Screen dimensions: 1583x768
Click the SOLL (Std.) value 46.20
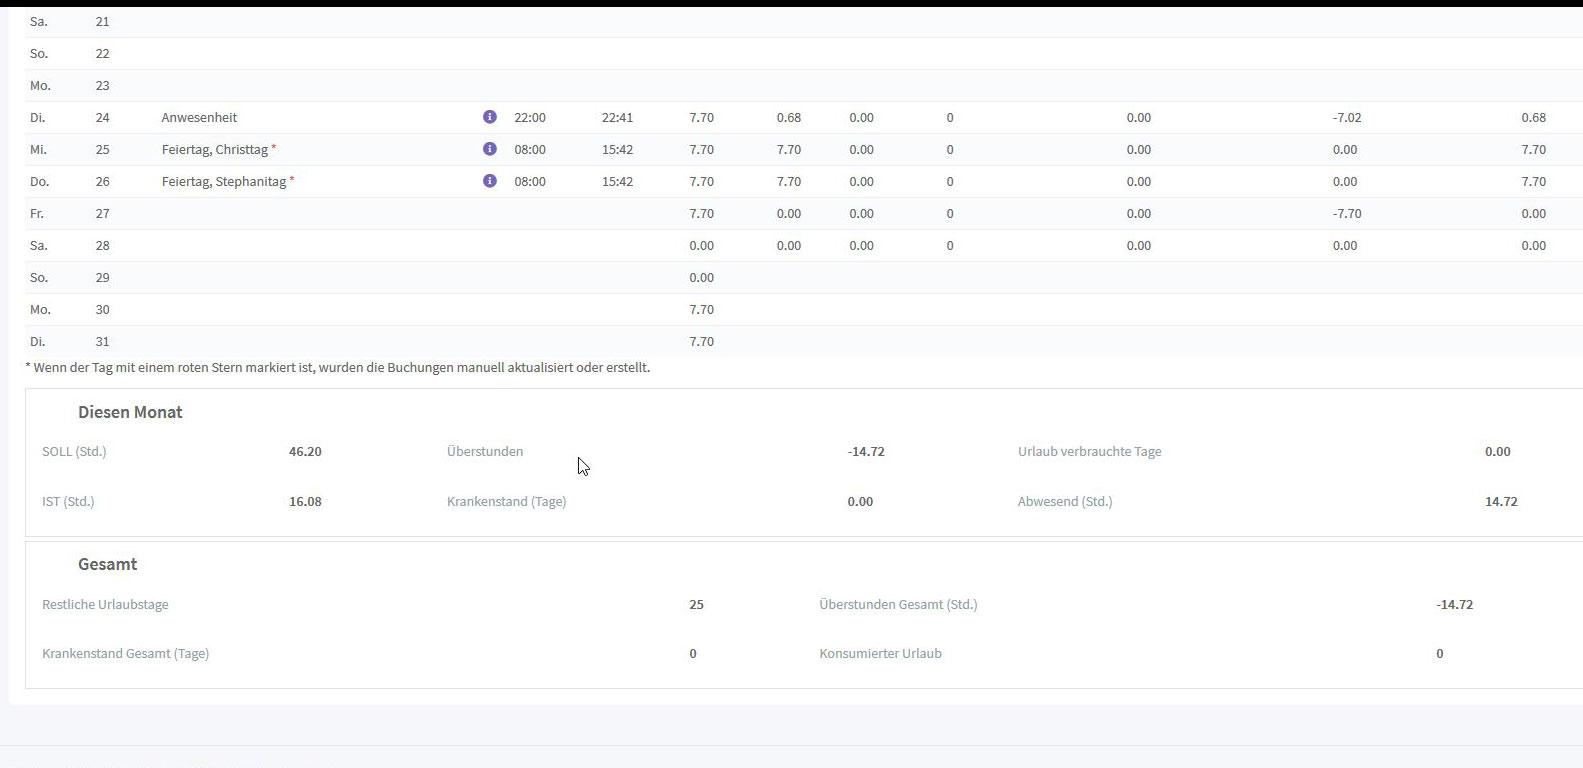coord(305,451)
